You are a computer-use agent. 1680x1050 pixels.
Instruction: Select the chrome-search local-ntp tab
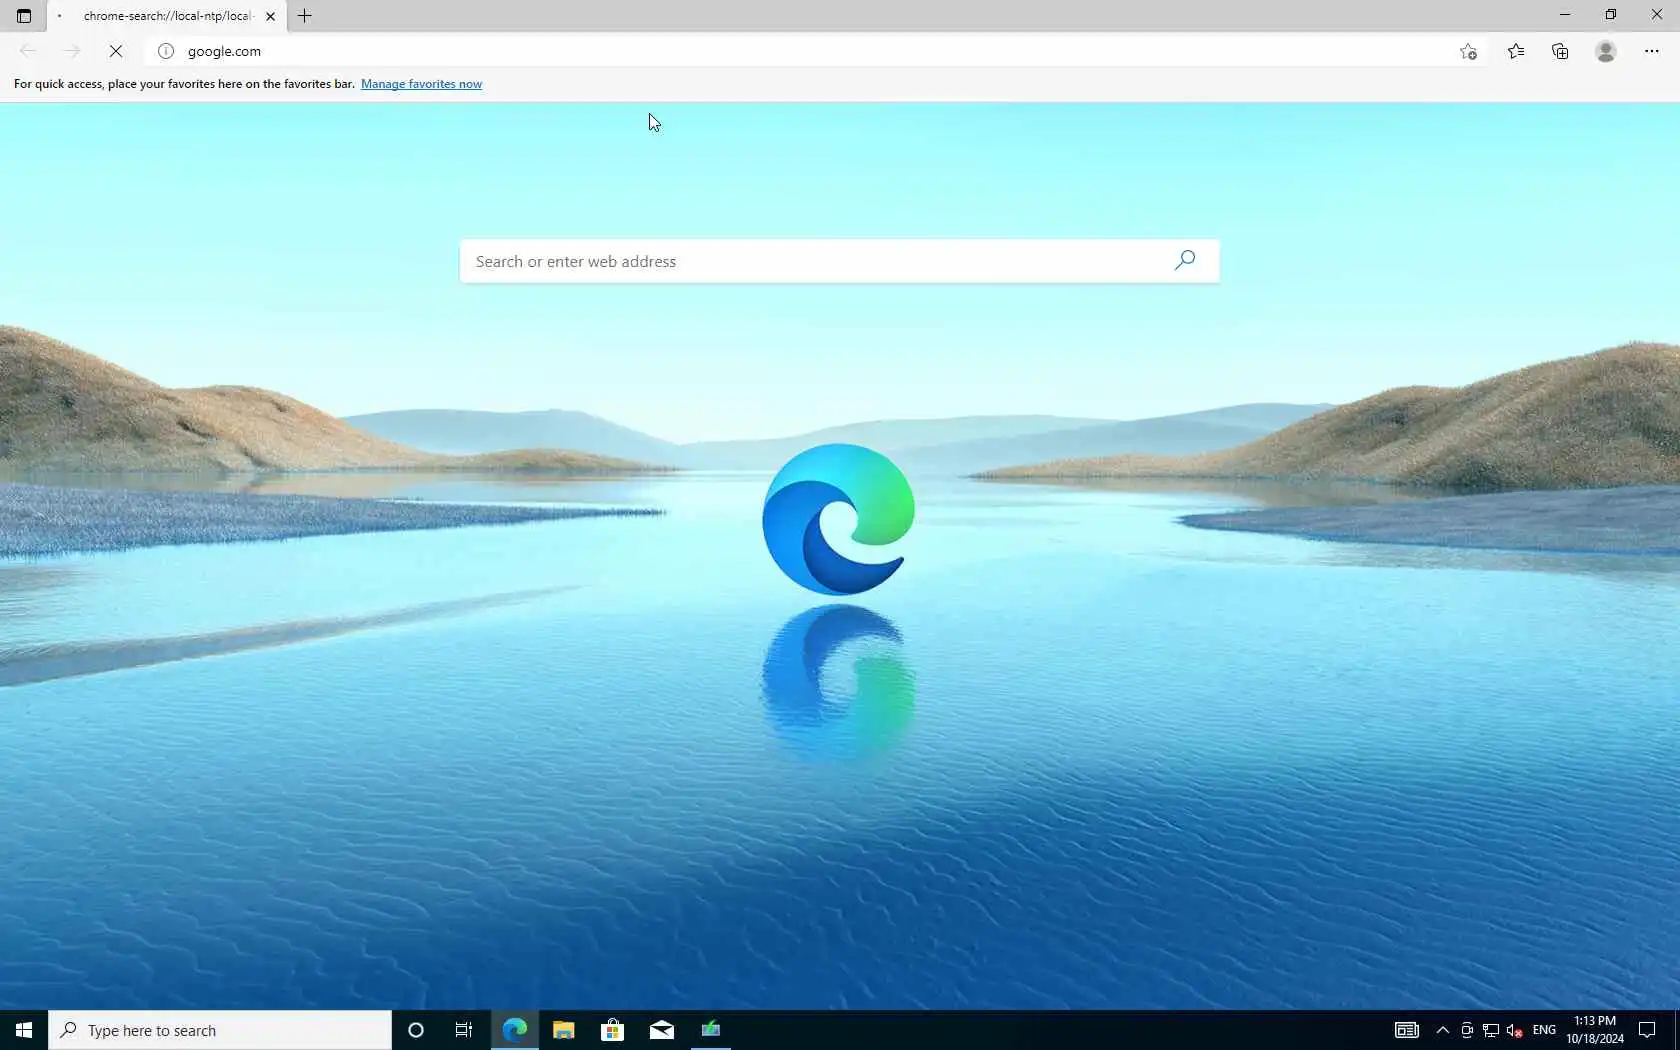[x=166, y=16]
